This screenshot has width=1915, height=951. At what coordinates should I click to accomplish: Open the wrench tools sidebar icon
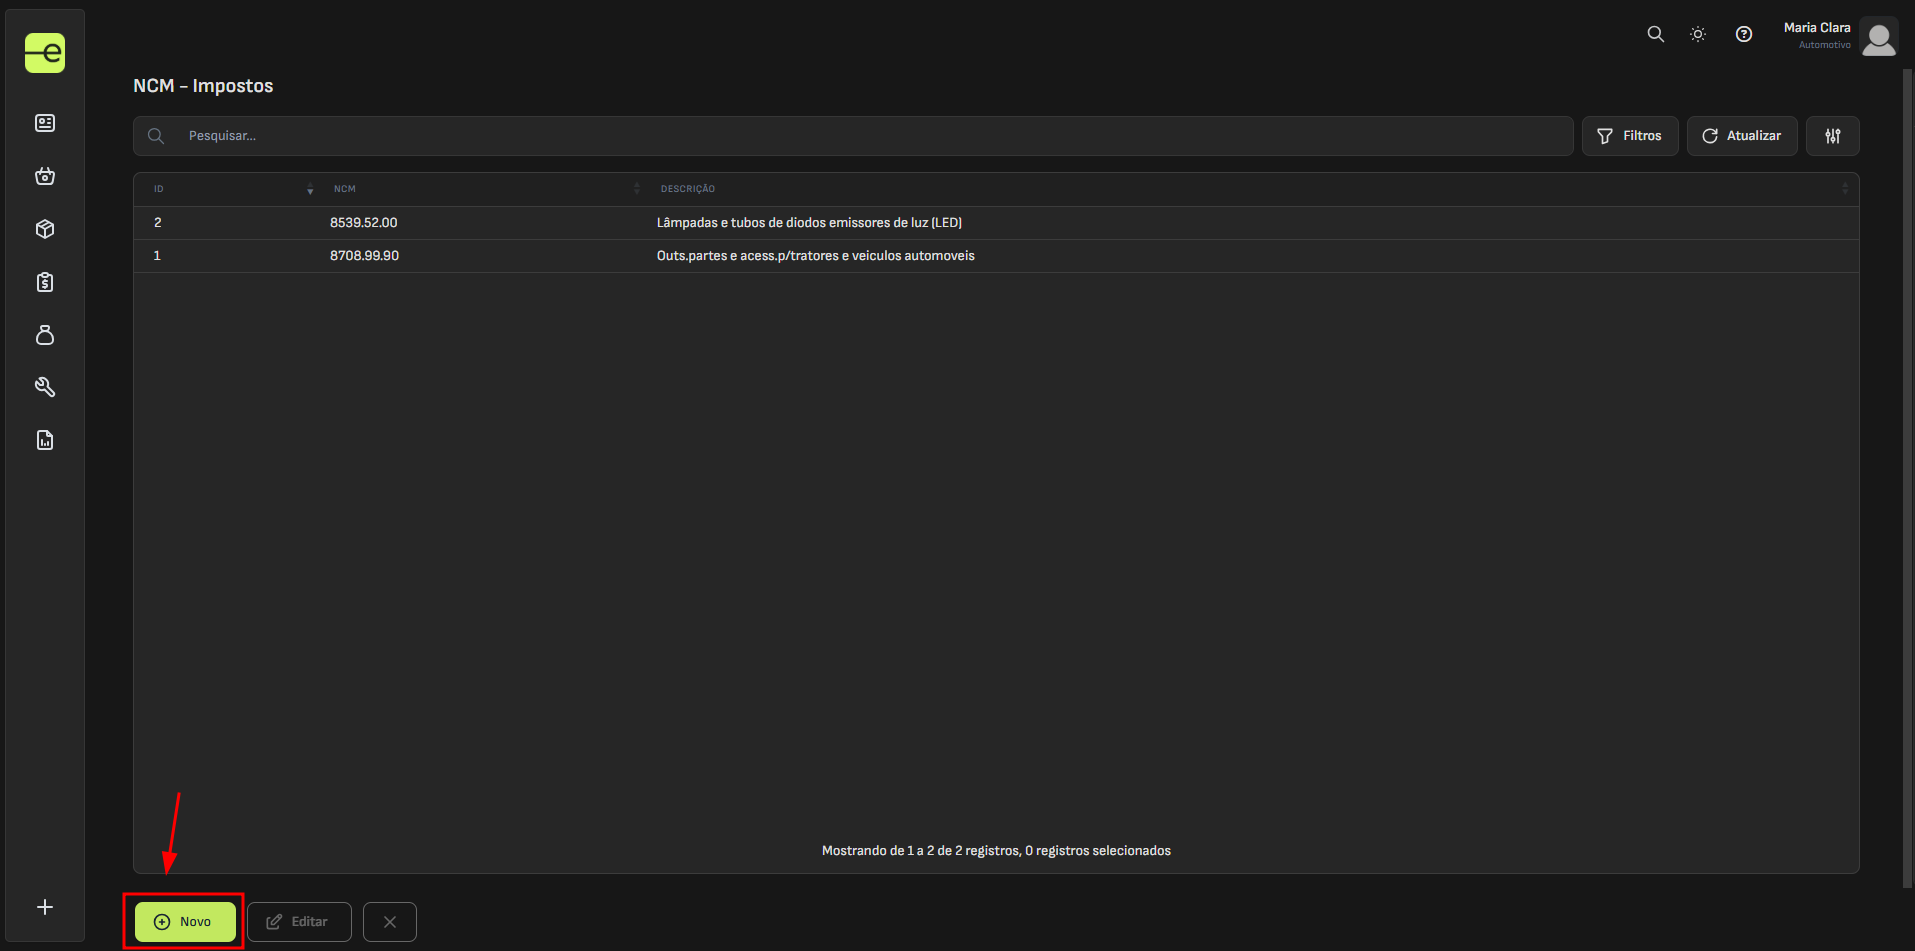click(45, 387)
